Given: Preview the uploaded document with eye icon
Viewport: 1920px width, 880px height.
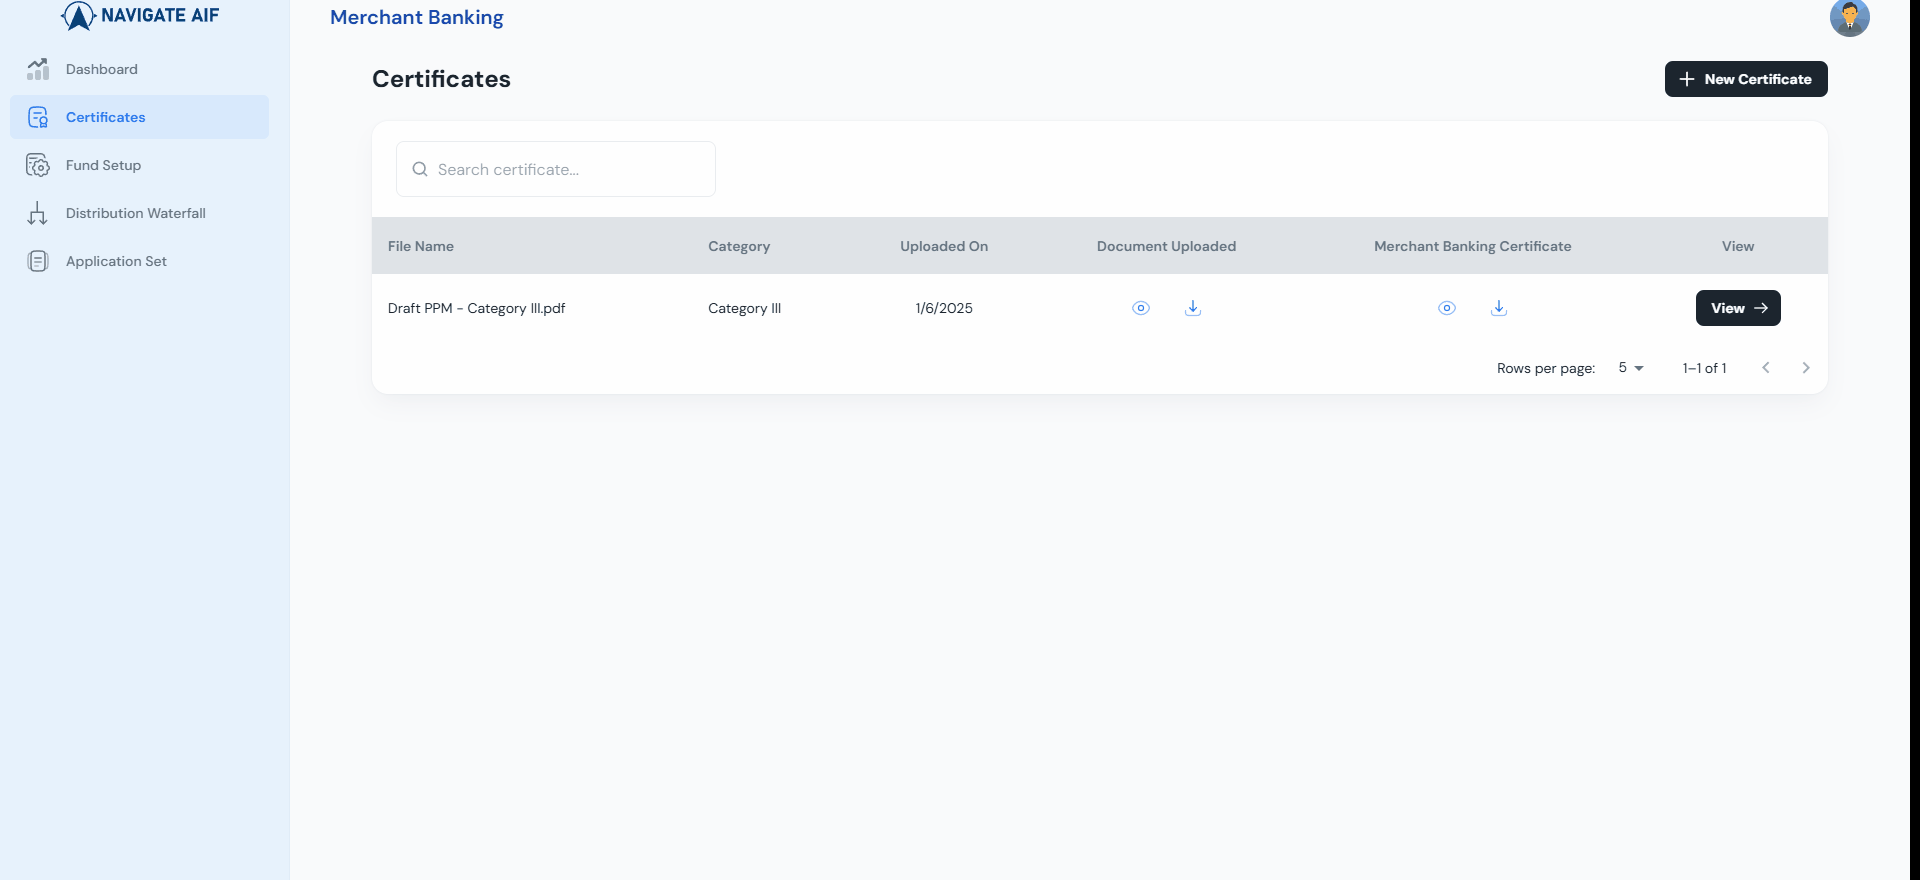Looking at the screenshot, I should [1141, 308].
